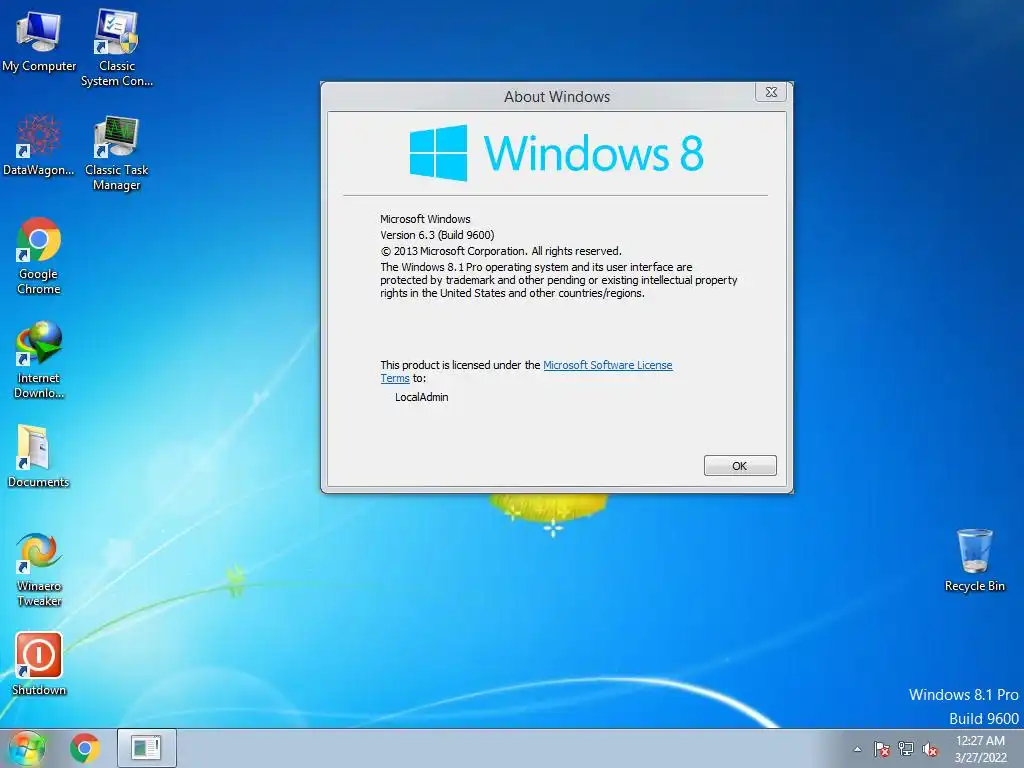Image resolution: width=1024 pixels, height=768 pixels.
Task: Click the Shutdown desktop shortcut
Action: (x=39, y=664)
